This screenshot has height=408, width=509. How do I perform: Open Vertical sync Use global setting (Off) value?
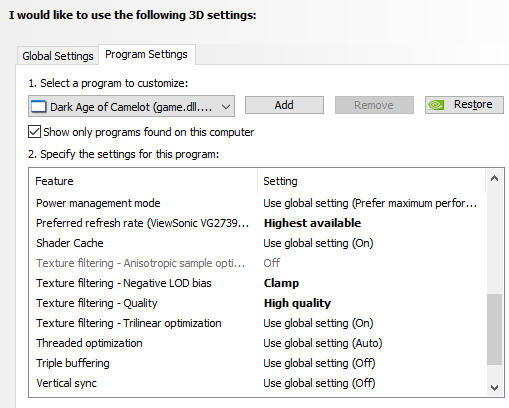pos(319,383)
